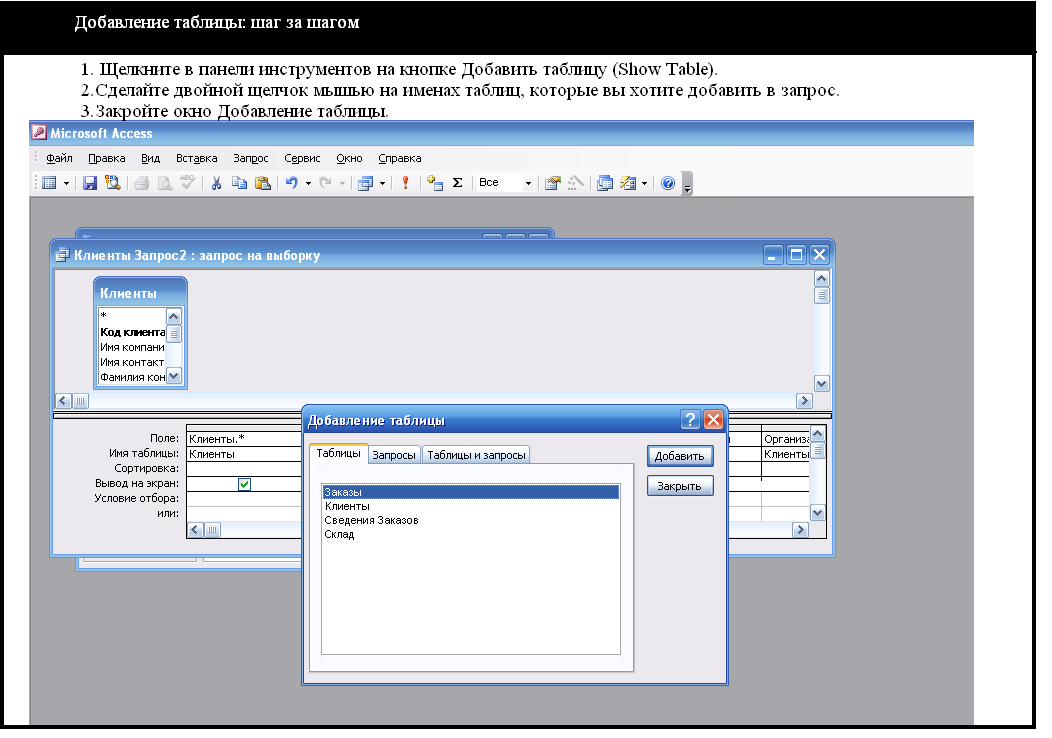Open the Окно menu
This screenshot has width=1052, height=738.
point(350,158)
